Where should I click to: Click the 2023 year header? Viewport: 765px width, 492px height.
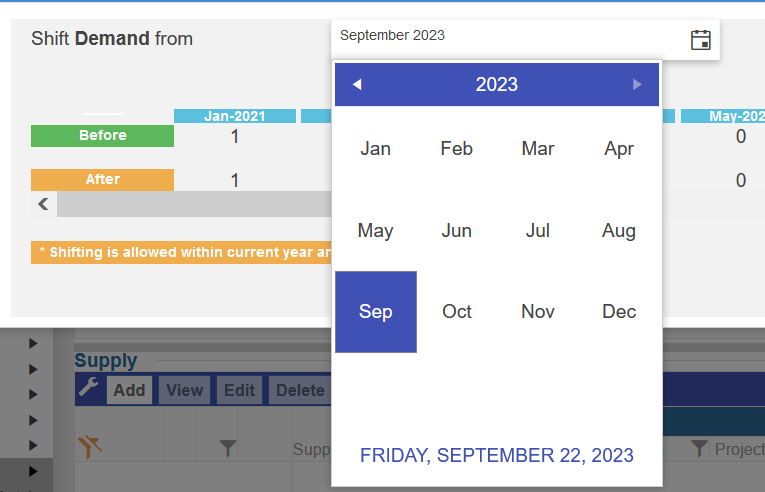tap(497, 84)
